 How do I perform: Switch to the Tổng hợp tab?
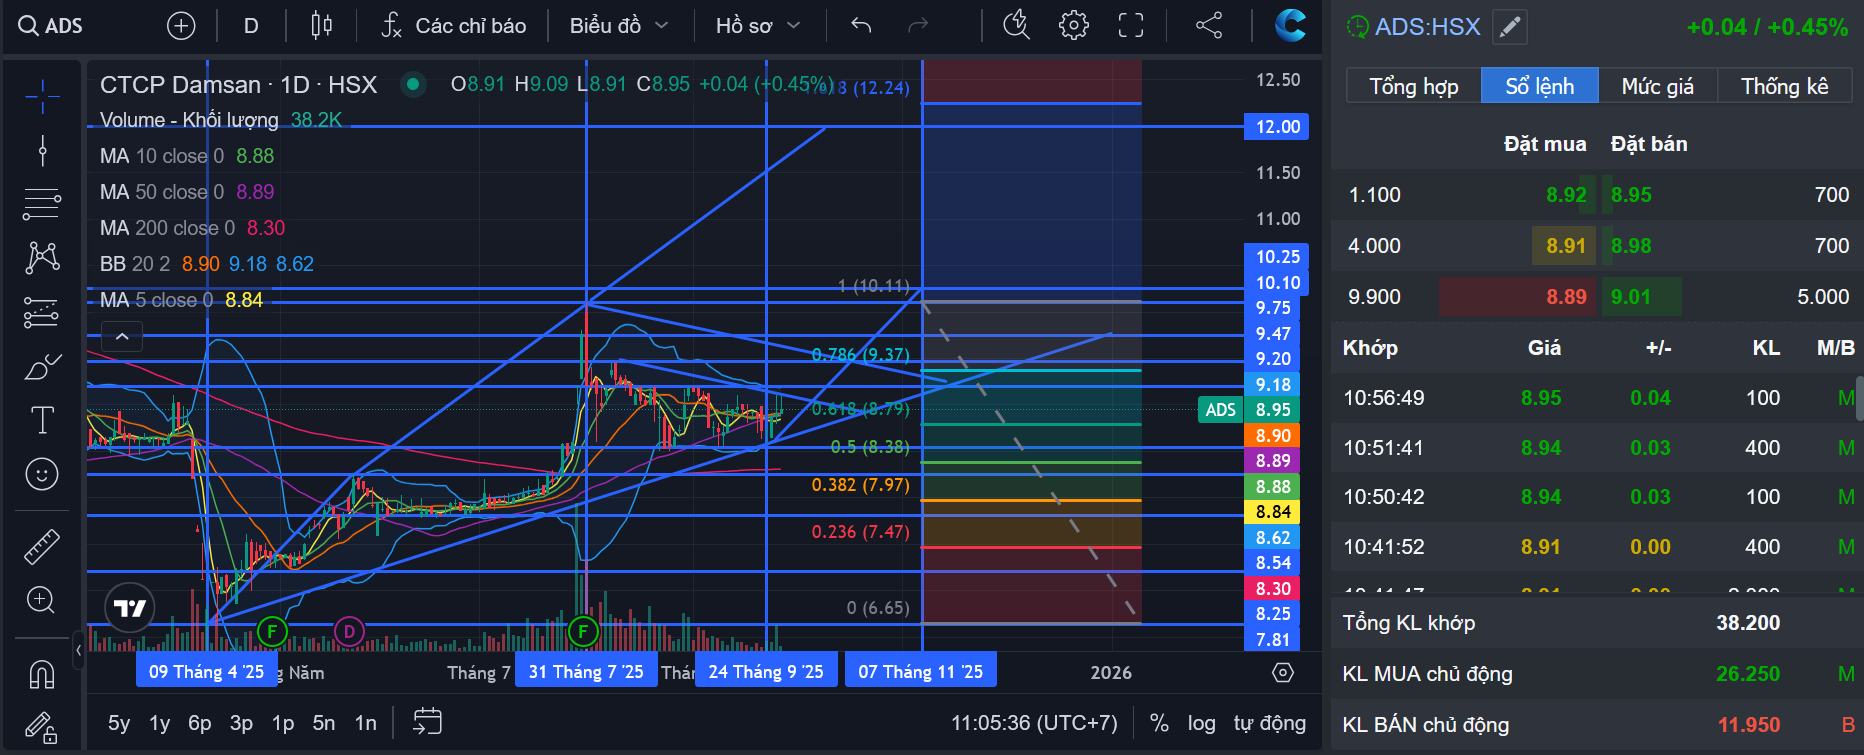(x=1414, y=86)
